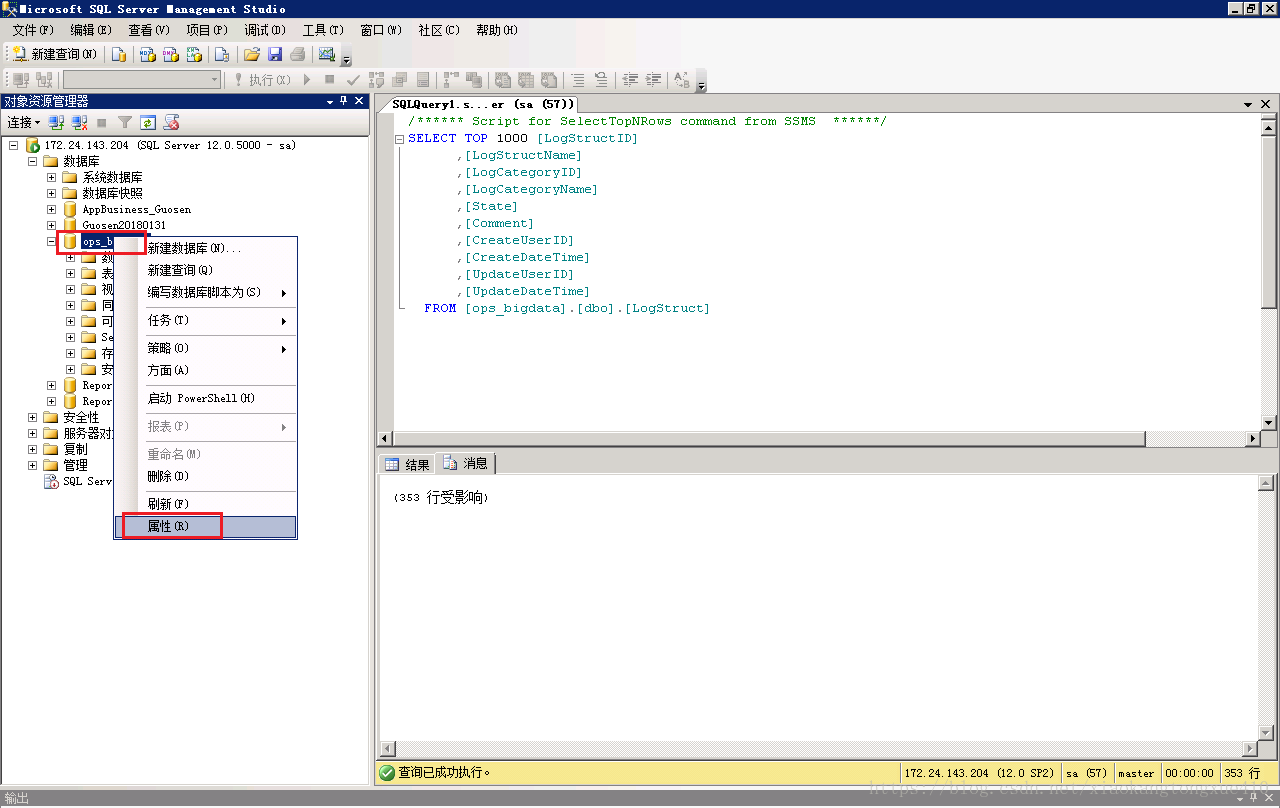The width and height of the screenshot is (1280, 808).
Task: Choose 方面(A) in the context menu
Action: (x=205, y=370)
